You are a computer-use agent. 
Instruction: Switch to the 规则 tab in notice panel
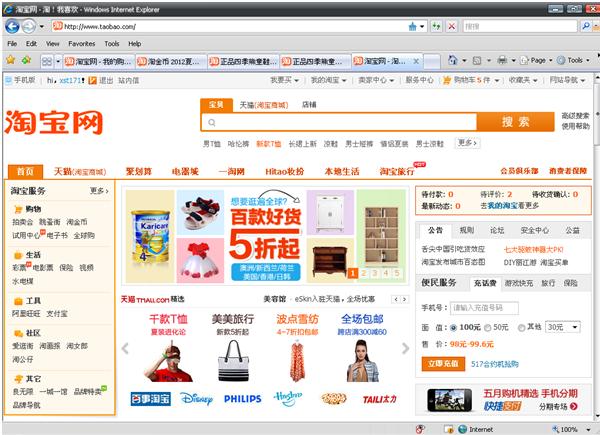466,230
